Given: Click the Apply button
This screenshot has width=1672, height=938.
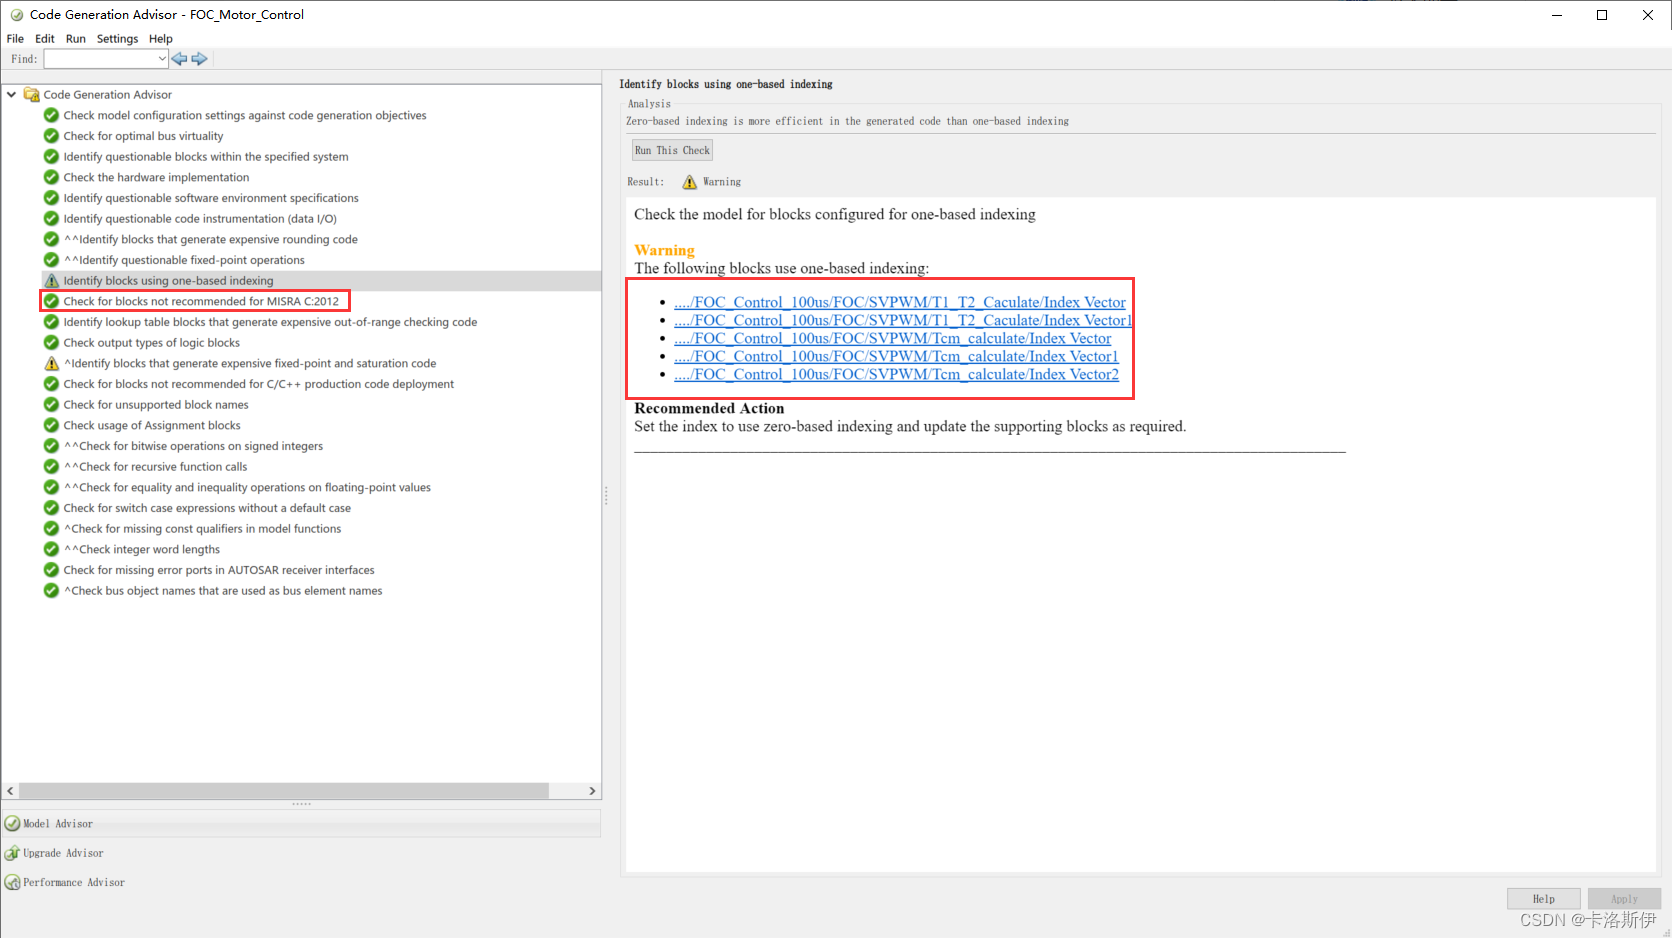Looking at the screenshot, I should coord(1624,899).
